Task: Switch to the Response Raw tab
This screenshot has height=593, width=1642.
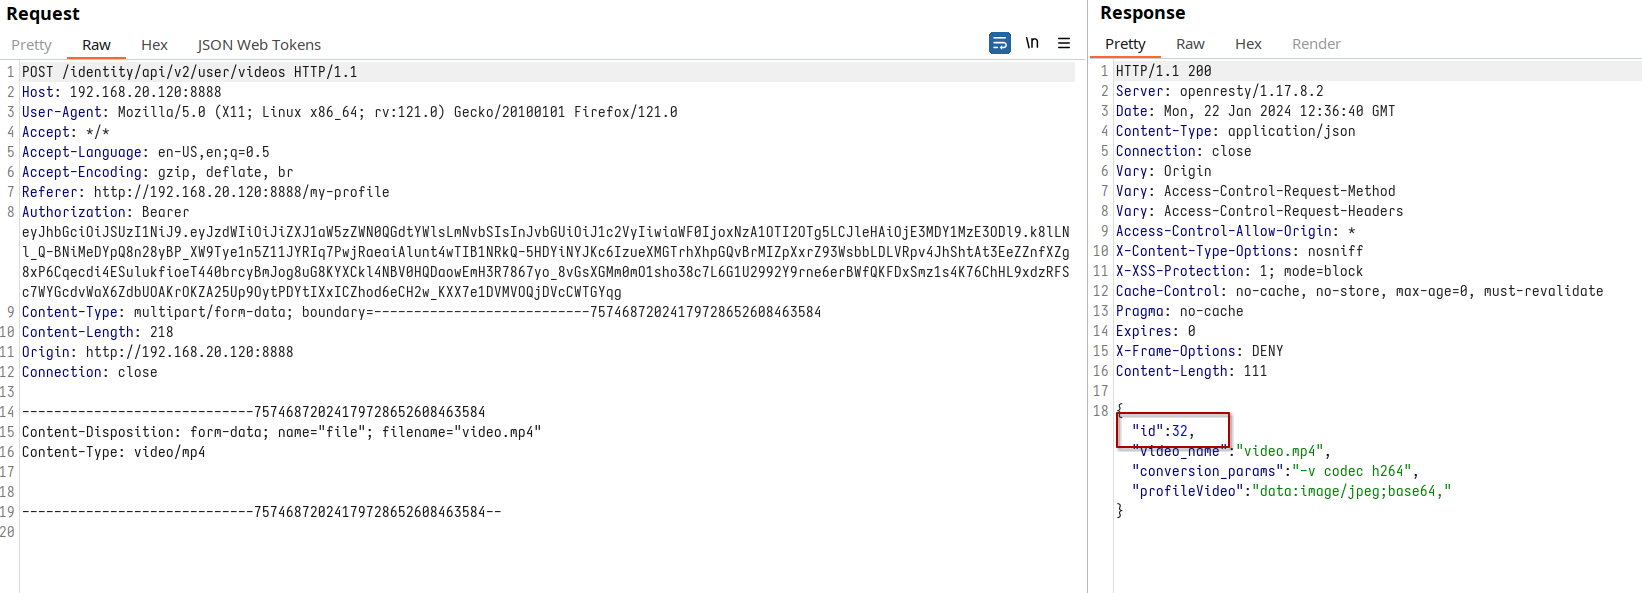Action: pos(1190,44)
